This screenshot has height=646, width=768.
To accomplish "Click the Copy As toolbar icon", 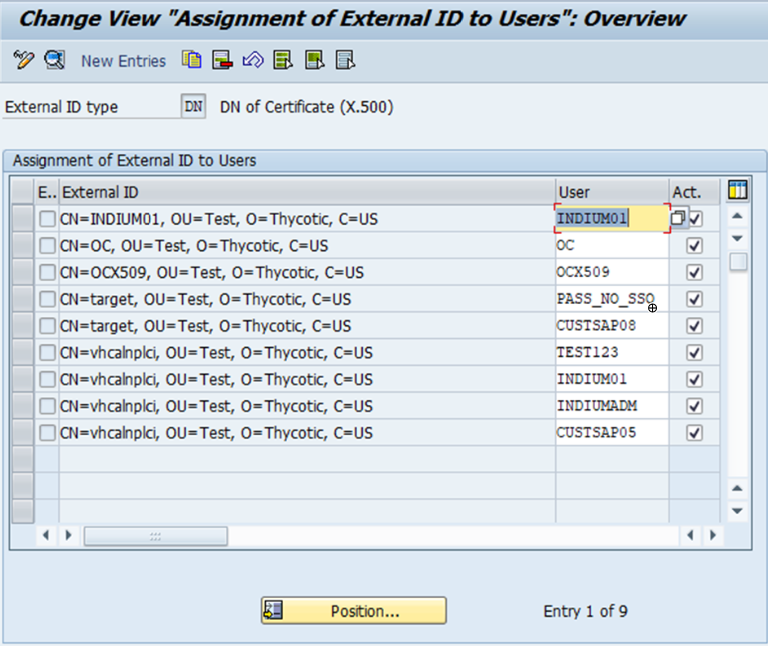I will coord(191,60).
